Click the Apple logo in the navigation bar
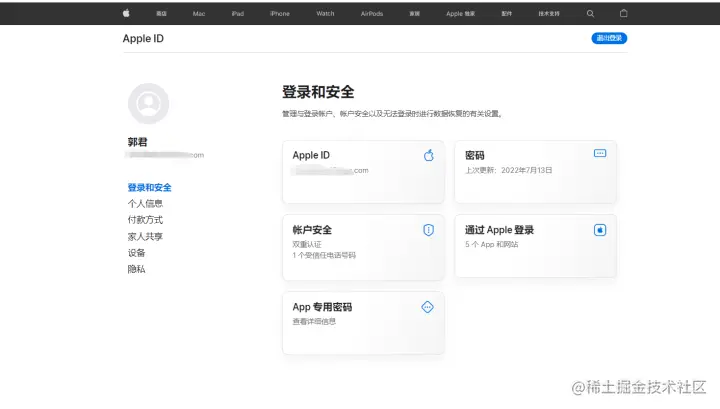Screen dimensions: 720x409 [126, 13]
